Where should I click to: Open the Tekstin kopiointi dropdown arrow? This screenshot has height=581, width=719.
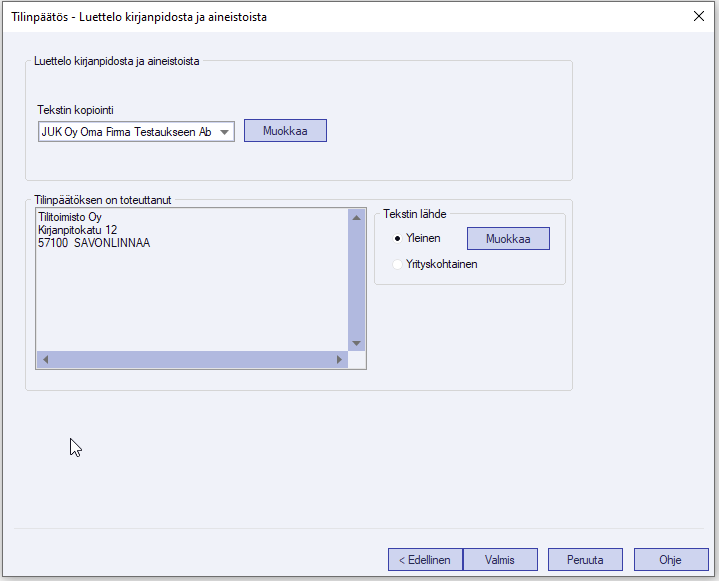pos(225,132)
